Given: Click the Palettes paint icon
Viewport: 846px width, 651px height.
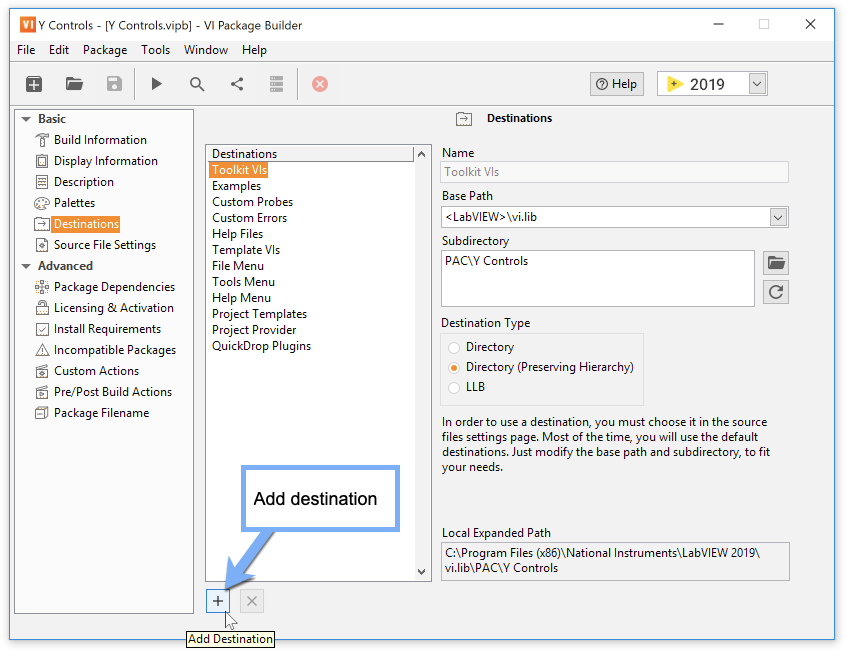Looking at the screenshot, I should pos(42,203).
